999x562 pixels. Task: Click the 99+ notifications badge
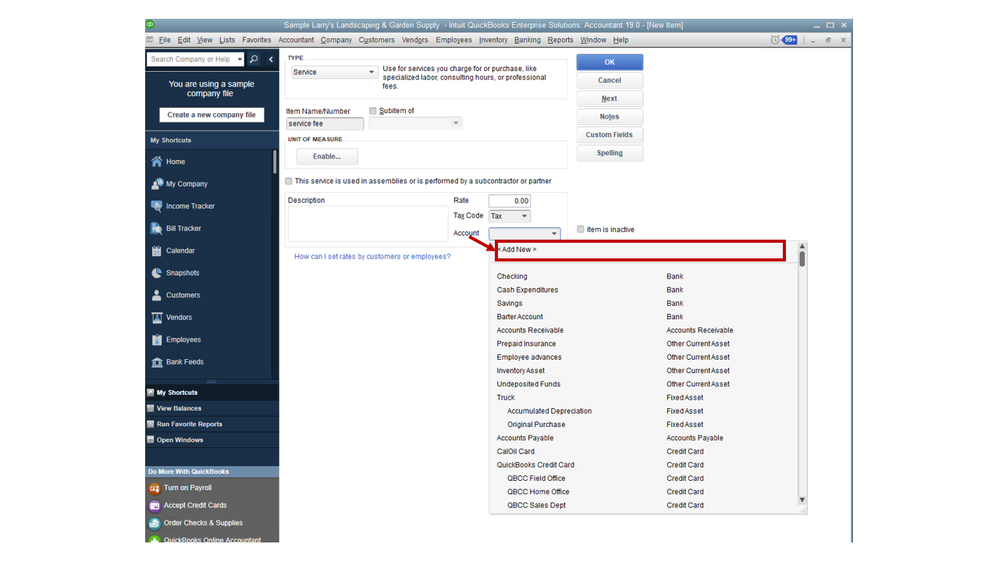tap(790, 40)
